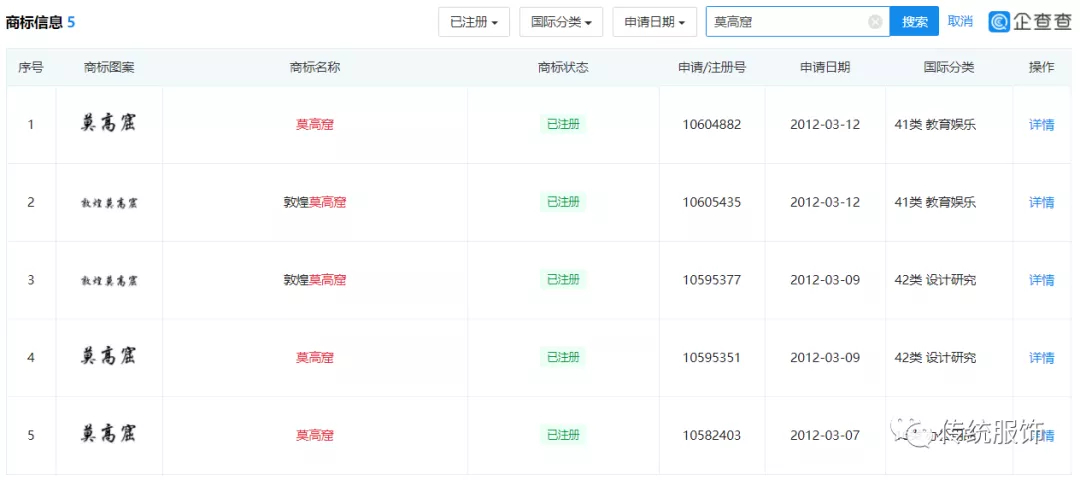The width and height of the screenshot is (1080, 480).
Task: Click the trademark image in row 1
Action: tap(108, 124)
